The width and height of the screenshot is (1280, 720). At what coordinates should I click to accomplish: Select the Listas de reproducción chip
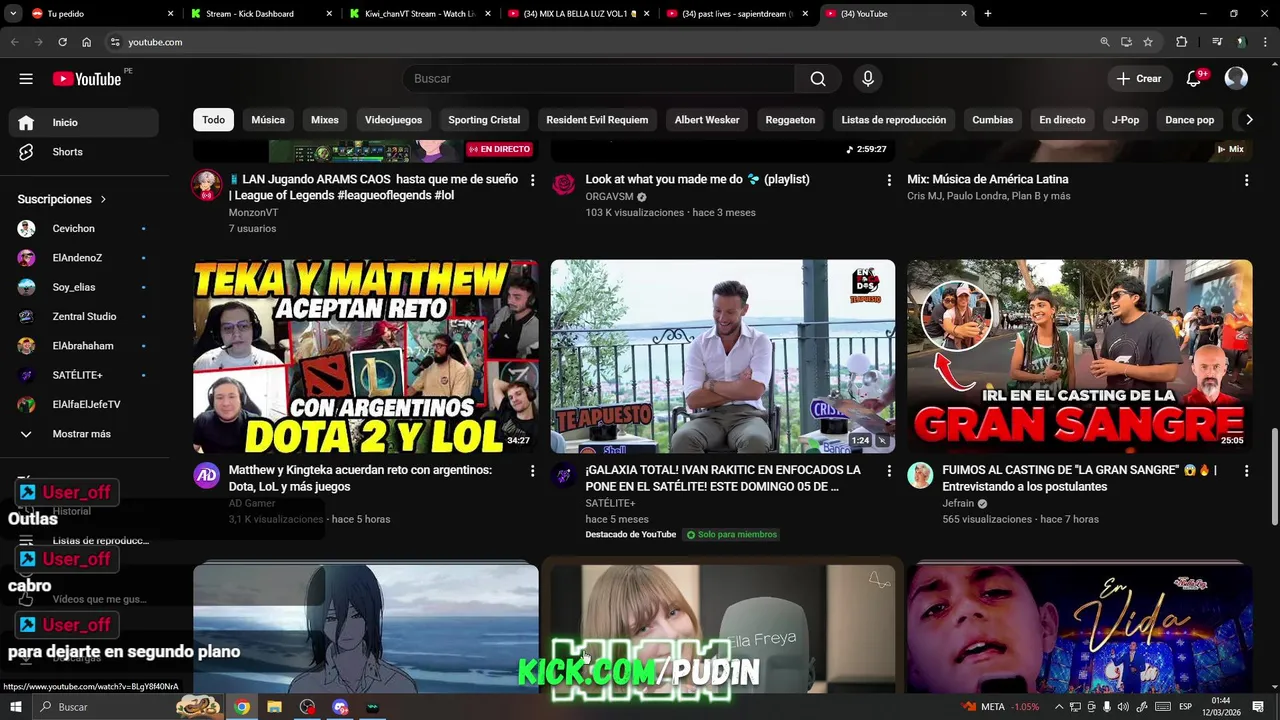(894, 120)
